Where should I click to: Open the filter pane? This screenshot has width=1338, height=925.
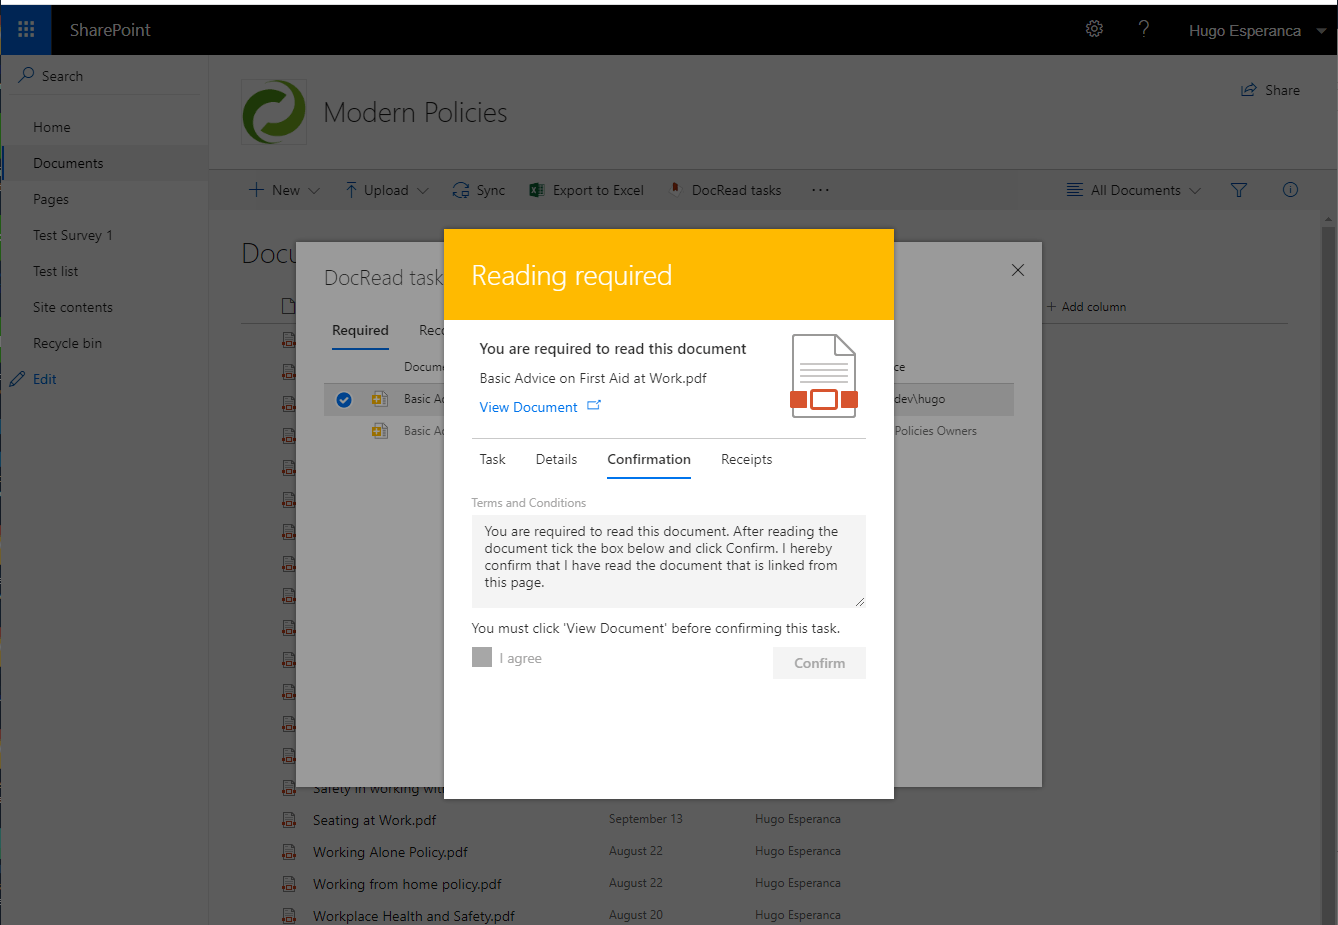tap(1239, 189)
